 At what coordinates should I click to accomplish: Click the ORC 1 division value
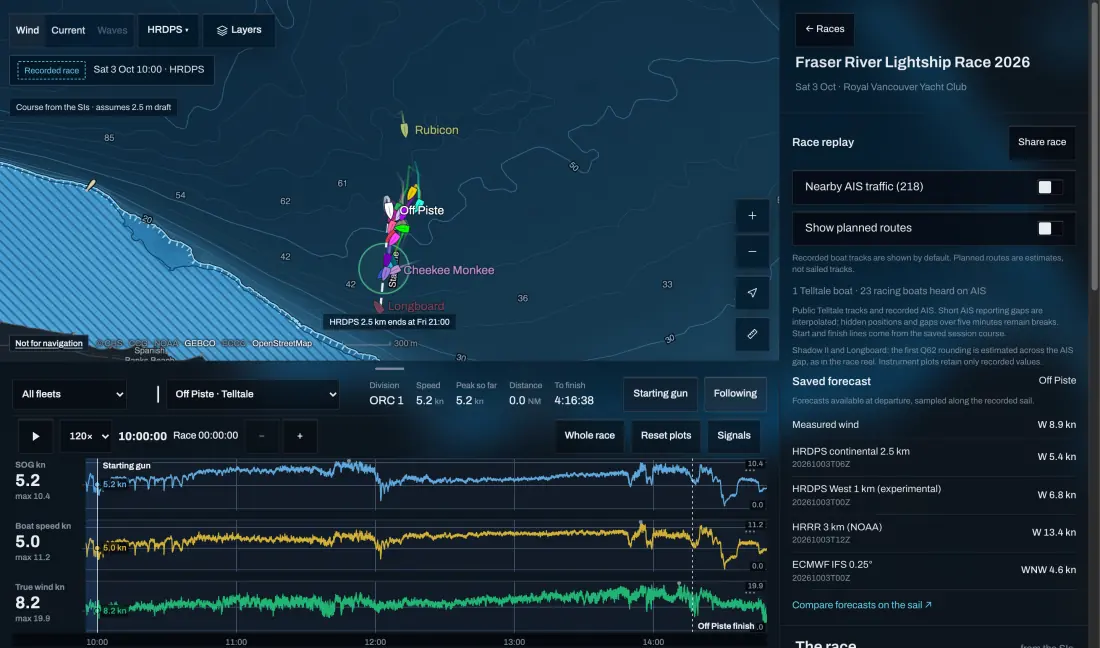click(387, 400)
